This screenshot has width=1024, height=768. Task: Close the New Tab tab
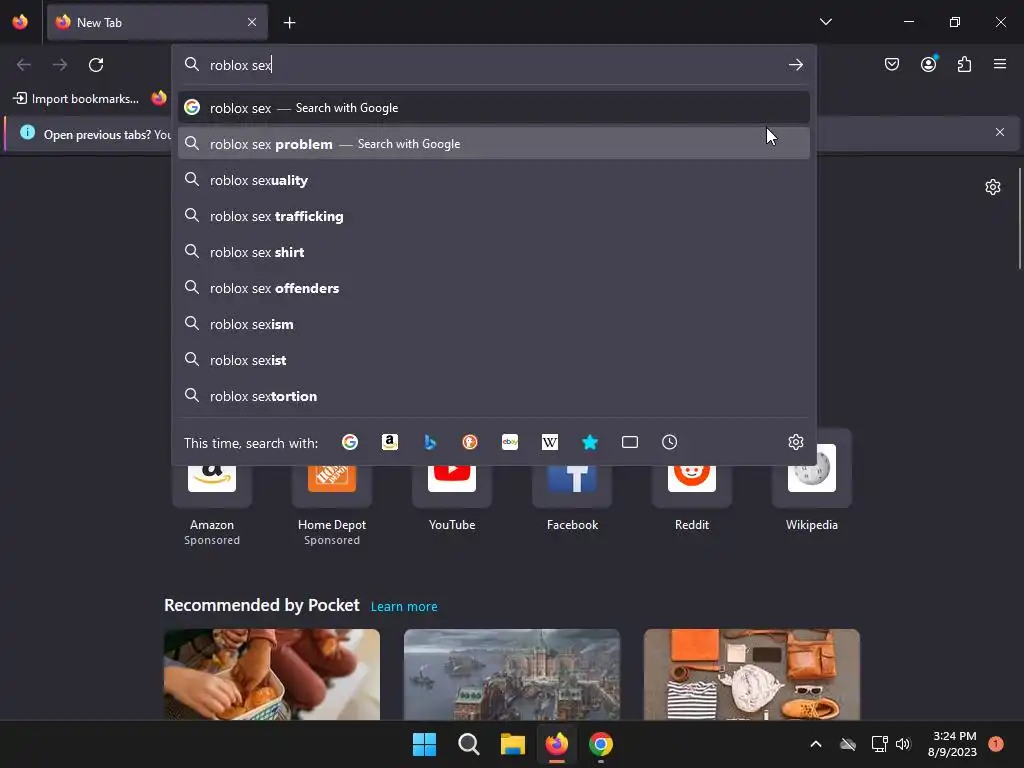click(252, 22)
